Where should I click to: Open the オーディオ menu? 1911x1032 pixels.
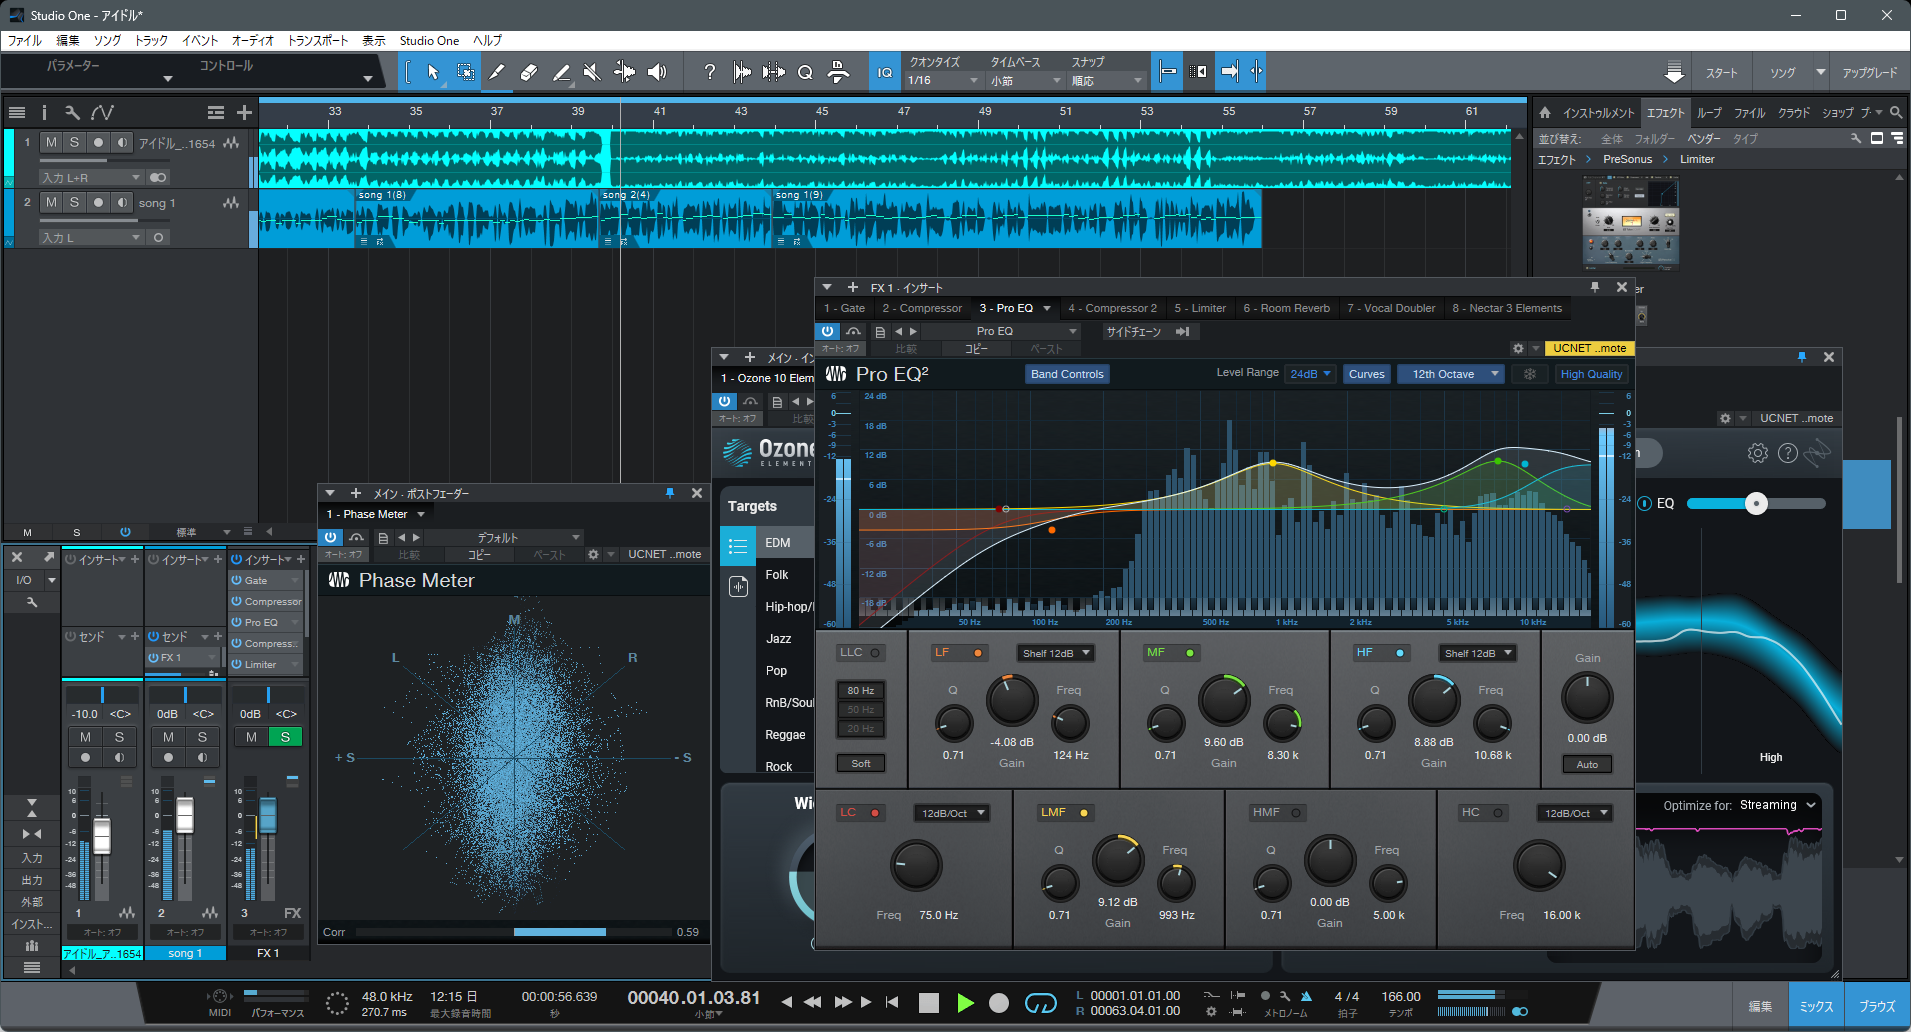pyautogui.click(x=253, y=41)
